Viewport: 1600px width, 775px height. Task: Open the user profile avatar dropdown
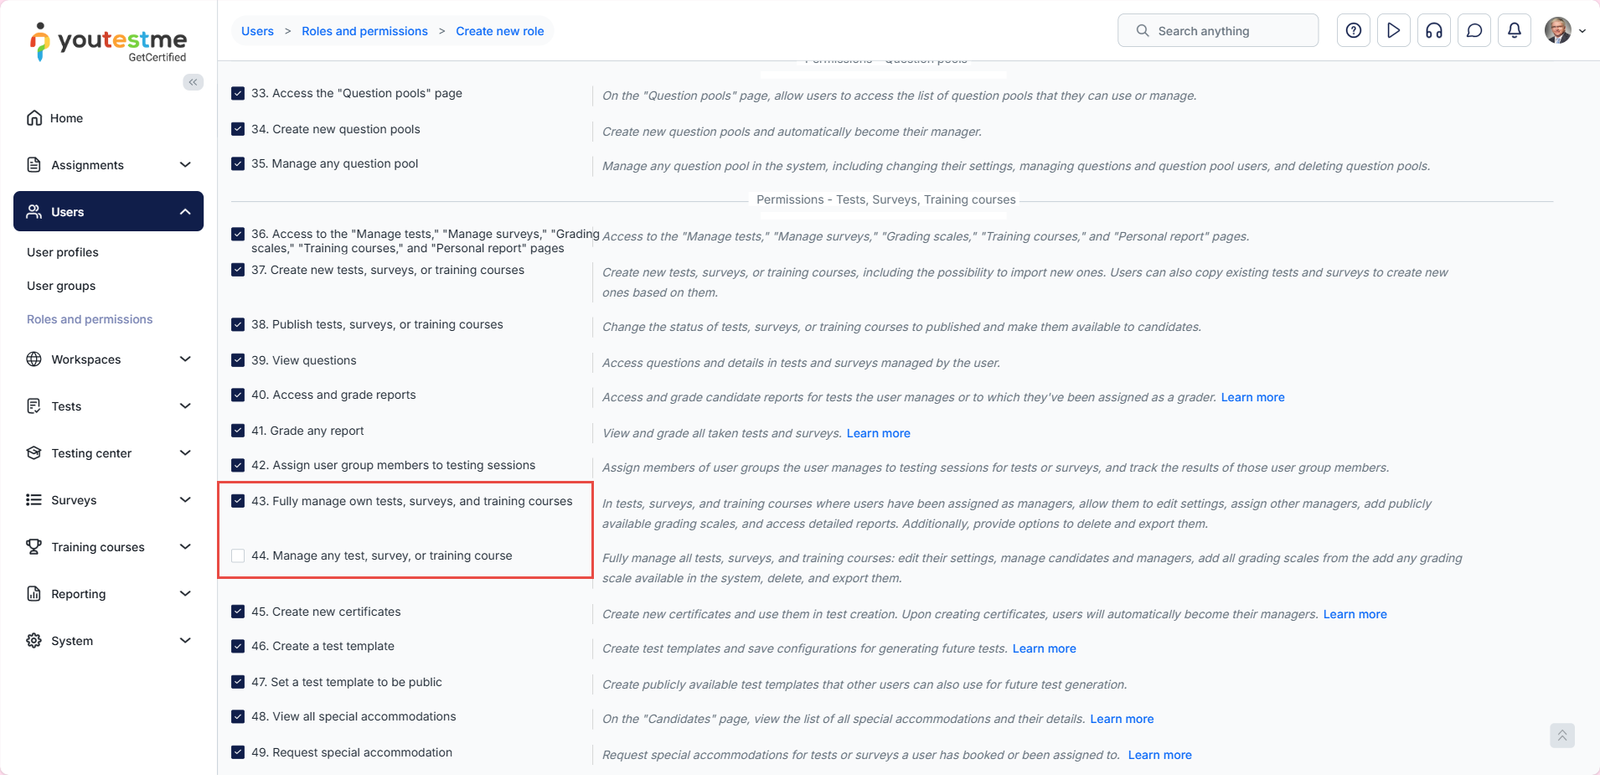pyautogui.click(x=1564, y=31)
